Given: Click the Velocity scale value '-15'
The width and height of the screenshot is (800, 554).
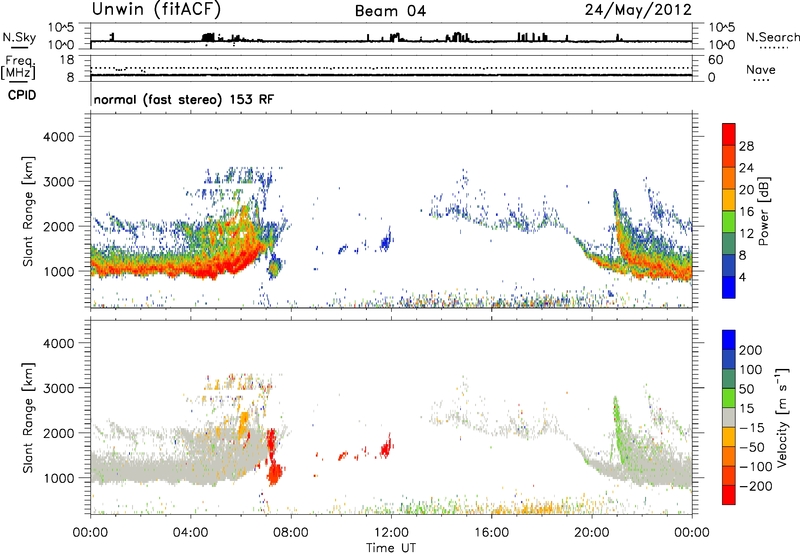Looking at the screenshot, I should (x=752, y=428).
